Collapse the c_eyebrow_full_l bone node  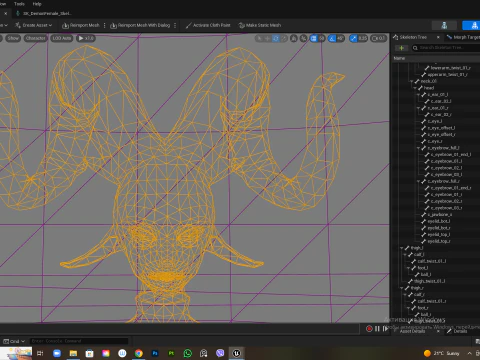point(419,148)
